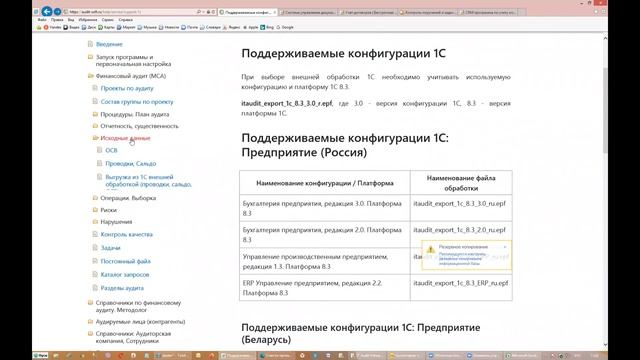Viewport: 640px width, 360px height.
Task: Expand Запуск программы и первоначальная настройка folder
Action: (x=133, y=60)
